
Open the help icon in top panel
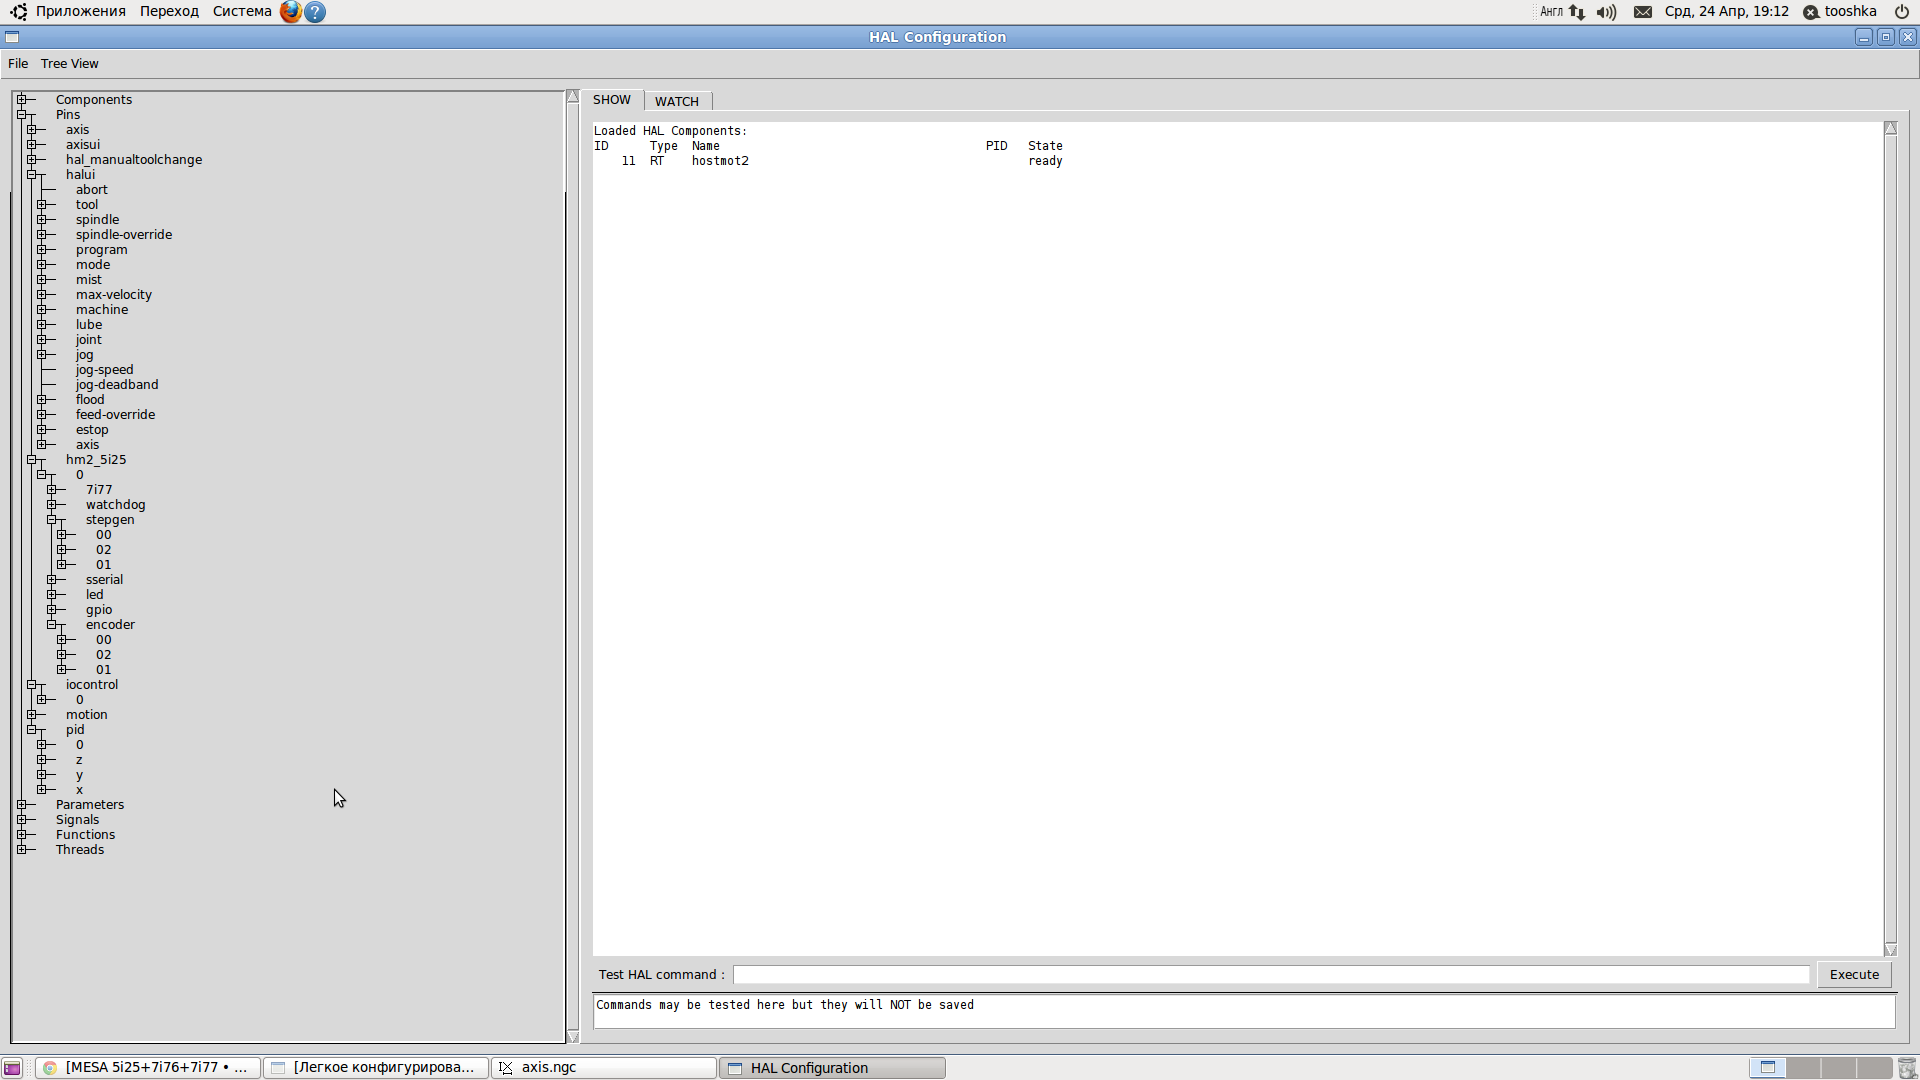click(x=315, y=12)
